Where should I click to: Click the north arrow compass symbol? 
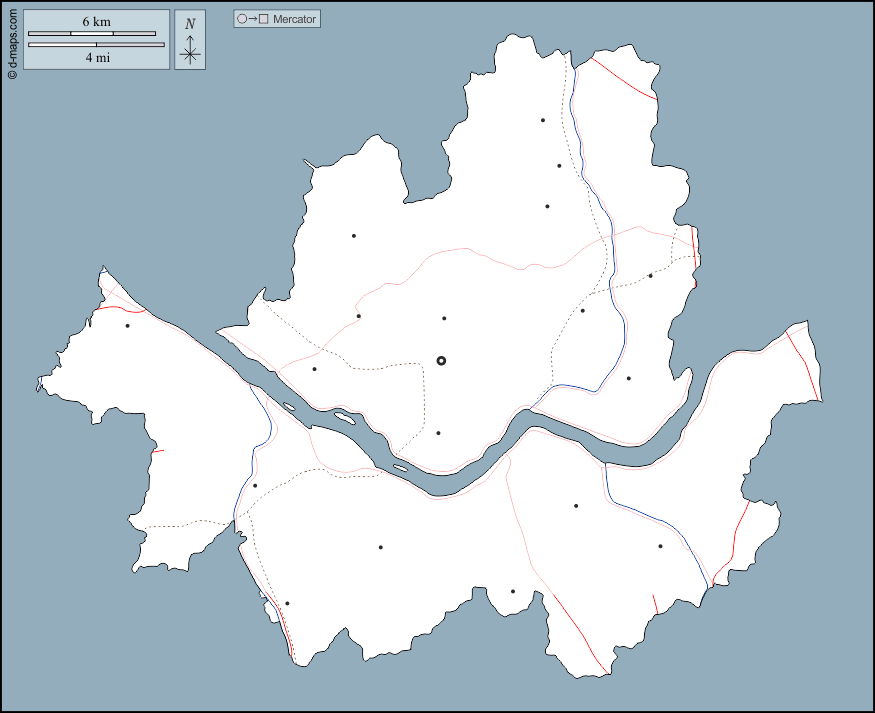coord(190,52)
